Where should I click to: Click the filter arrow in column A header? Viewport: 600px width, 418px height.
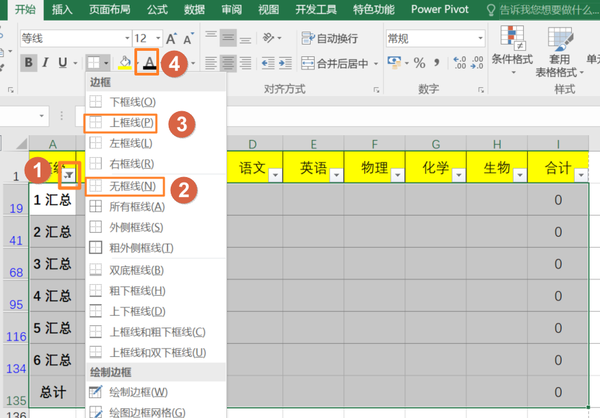tap(69, 173)
